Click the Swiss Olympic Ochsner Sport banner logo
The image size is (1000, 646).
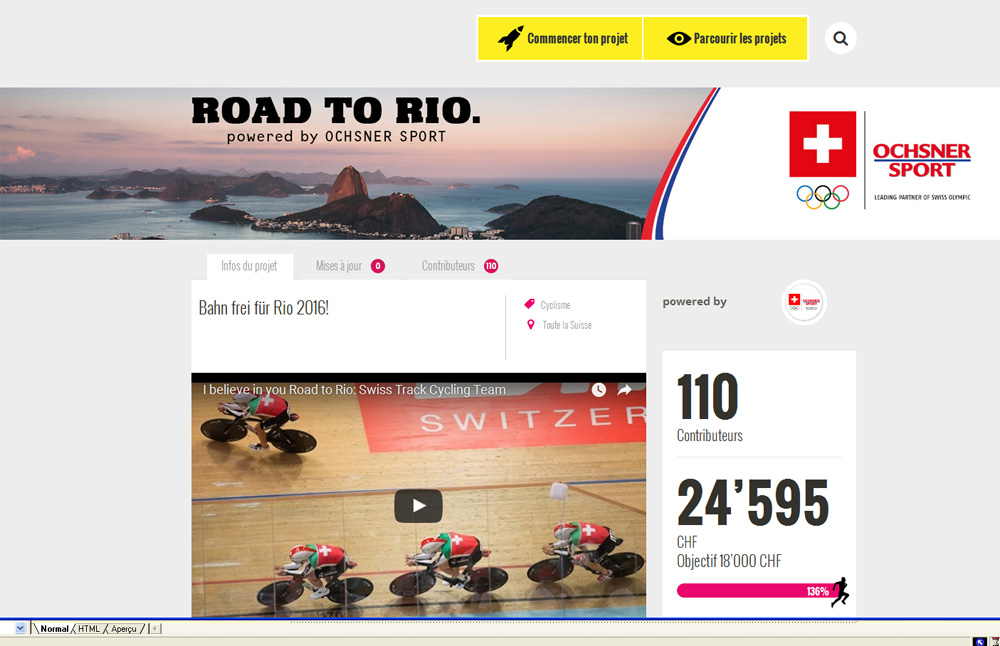[880, 160]
